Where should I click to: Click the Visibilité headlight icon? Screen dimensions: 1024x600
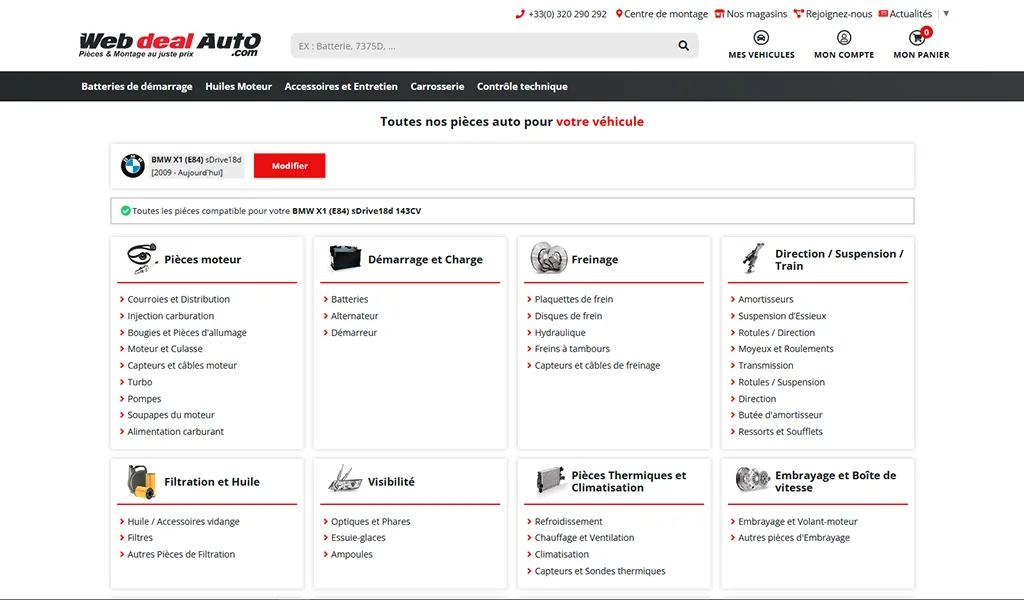click(345, 481)
